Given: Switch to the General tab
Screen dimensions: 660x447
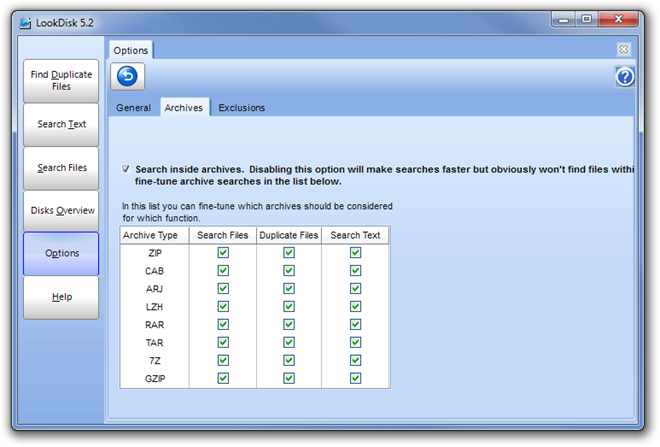Looking at the screenshot, I should [133, 108].
